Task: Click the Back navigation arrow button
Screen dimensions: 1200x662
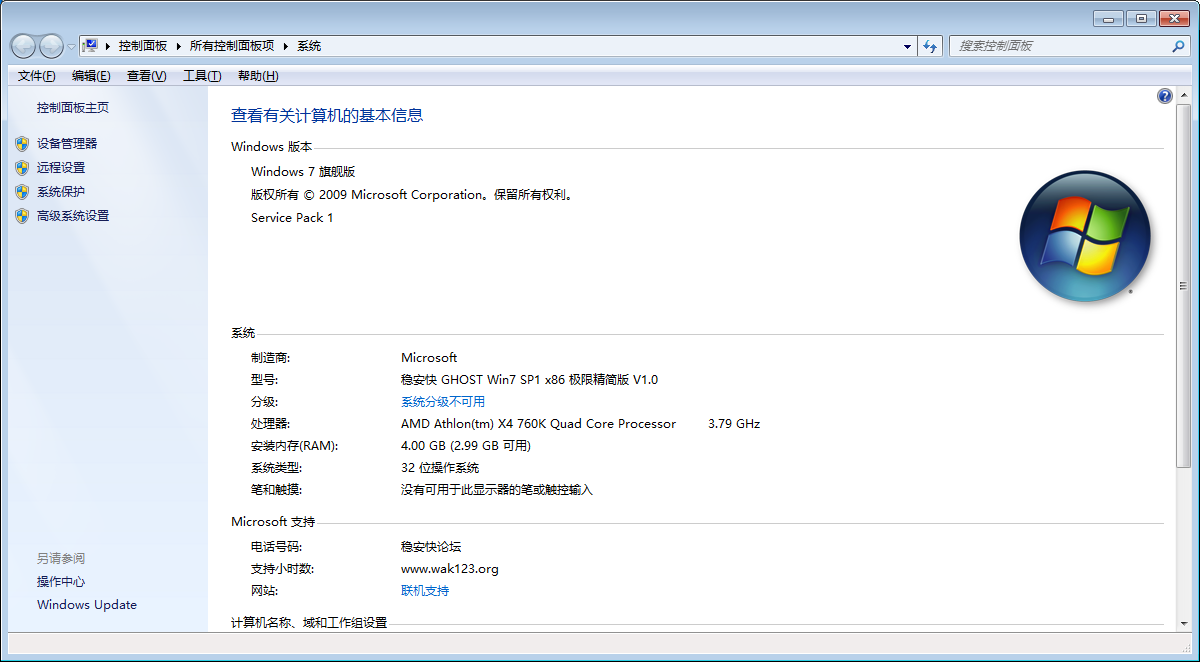Action: [24, 46]
